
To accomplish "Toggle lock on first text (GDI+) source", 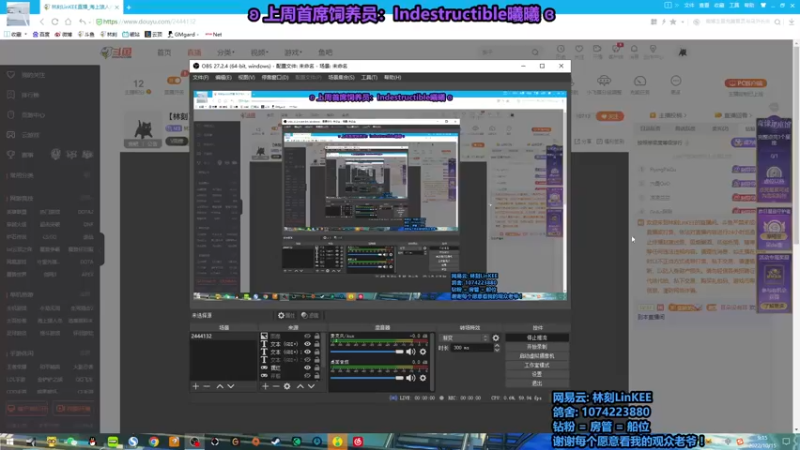I will pos(317,344).
